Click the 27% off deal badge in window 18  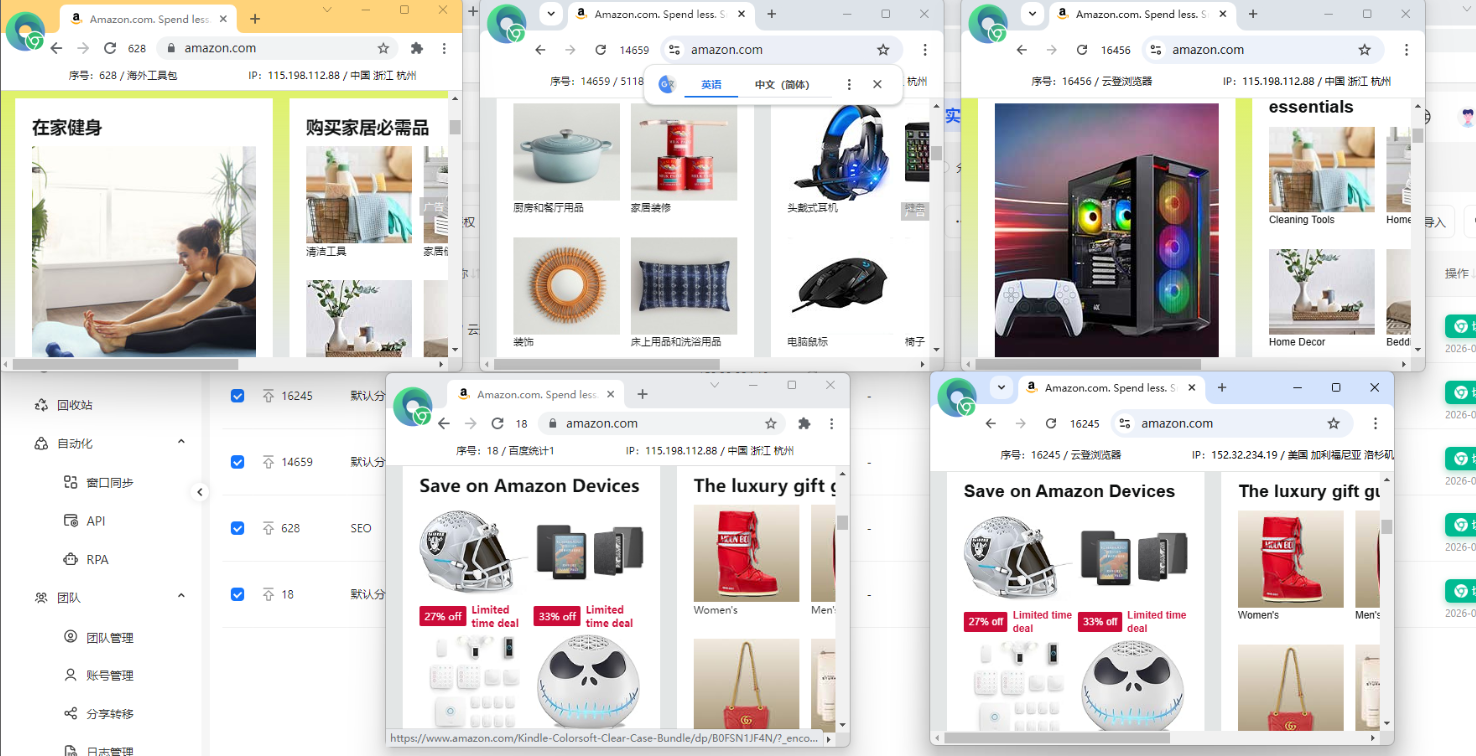pyautogui.click(x=442, y=616)
